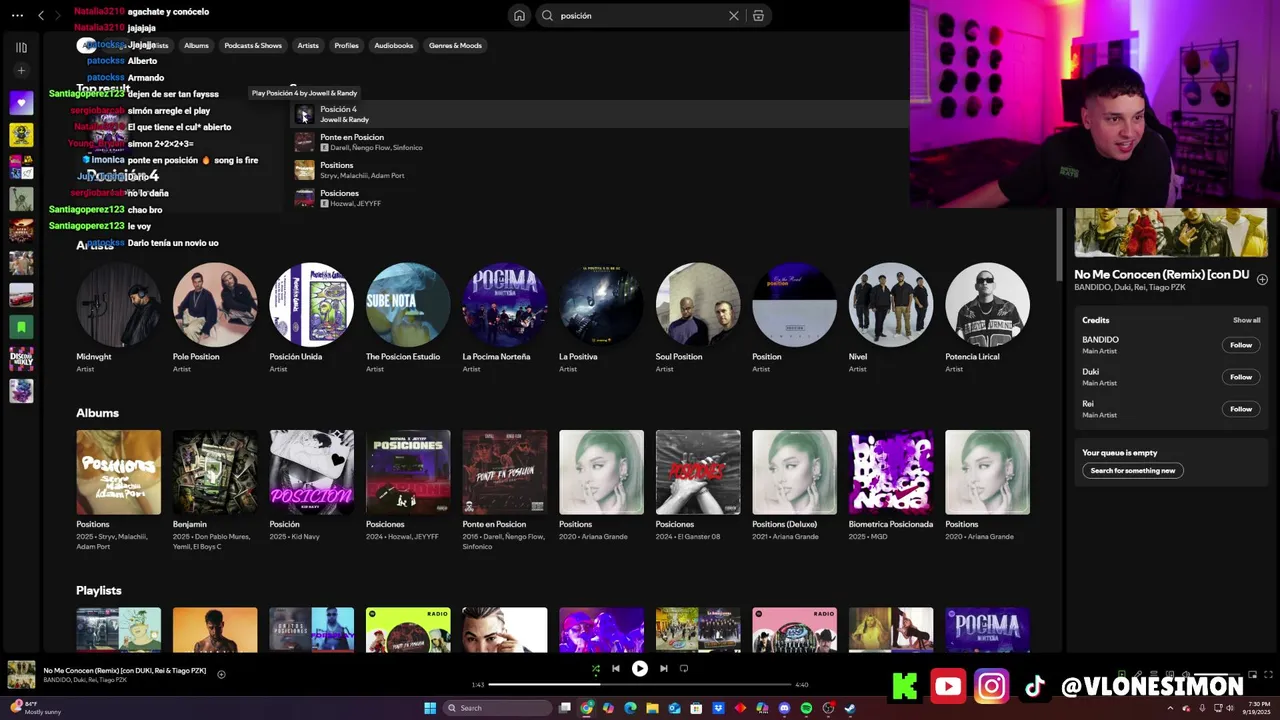1280x720 pixels.
Task: Open the No Me Conocen title in the player bar
Action: [125, 670]
